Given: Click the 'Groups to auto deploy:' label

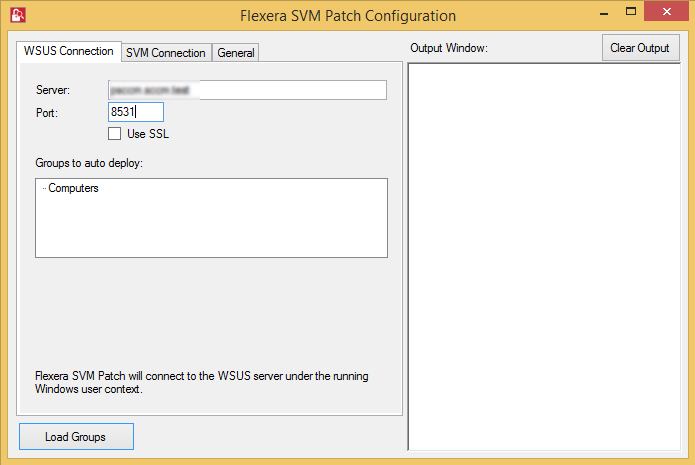Looking at the screenshot, I should pyautogui.click(x=89, y=163).
